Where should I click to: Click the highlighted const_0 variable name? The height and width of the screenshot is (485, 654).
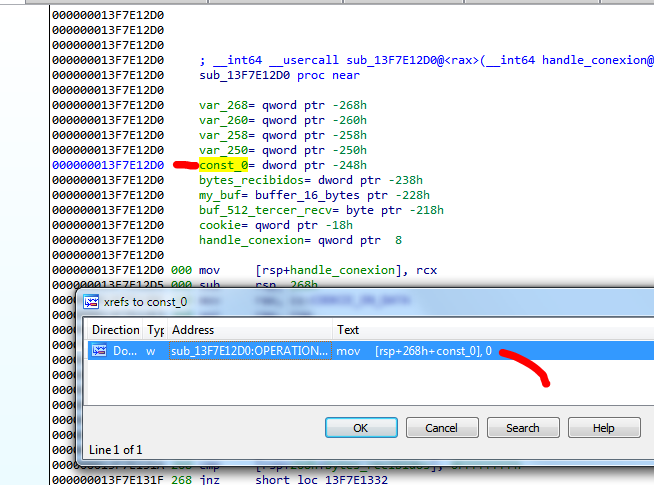coord(223,165)
